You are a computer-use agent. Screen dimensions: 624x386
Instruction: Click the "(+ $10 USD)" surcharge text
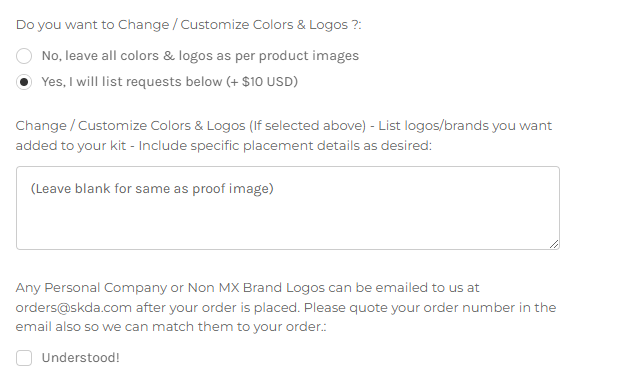(262, 82)
